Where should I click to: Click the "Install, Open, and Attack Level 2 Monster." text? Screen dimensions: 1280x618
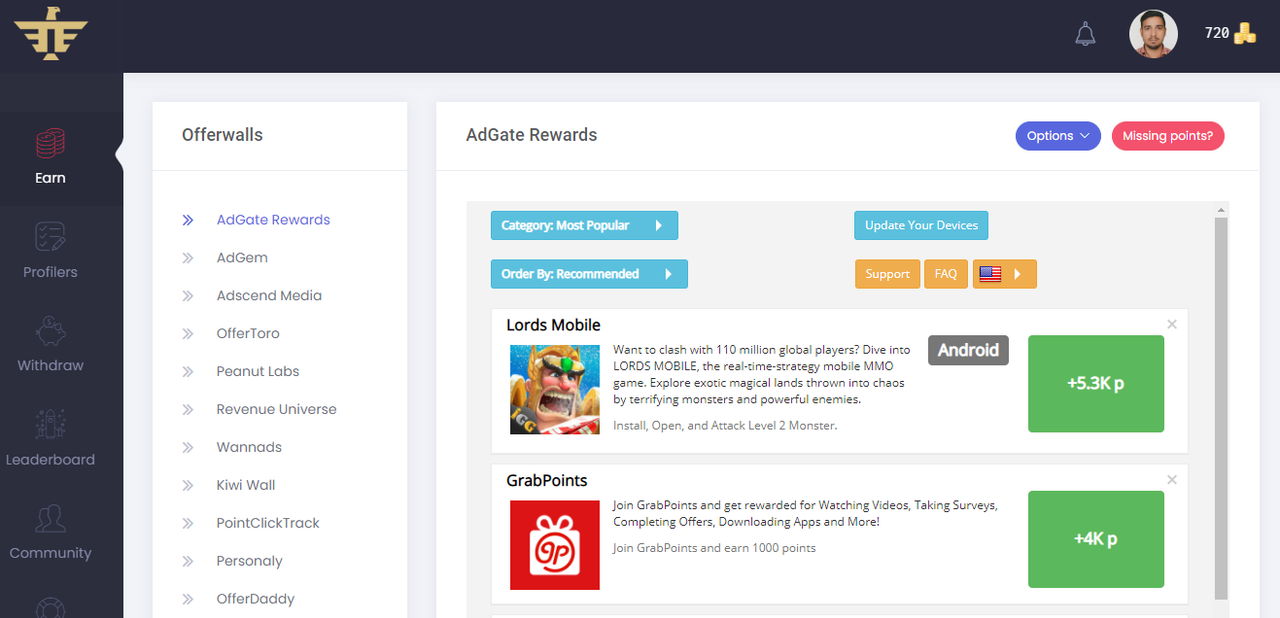click(x=725, y=425)
